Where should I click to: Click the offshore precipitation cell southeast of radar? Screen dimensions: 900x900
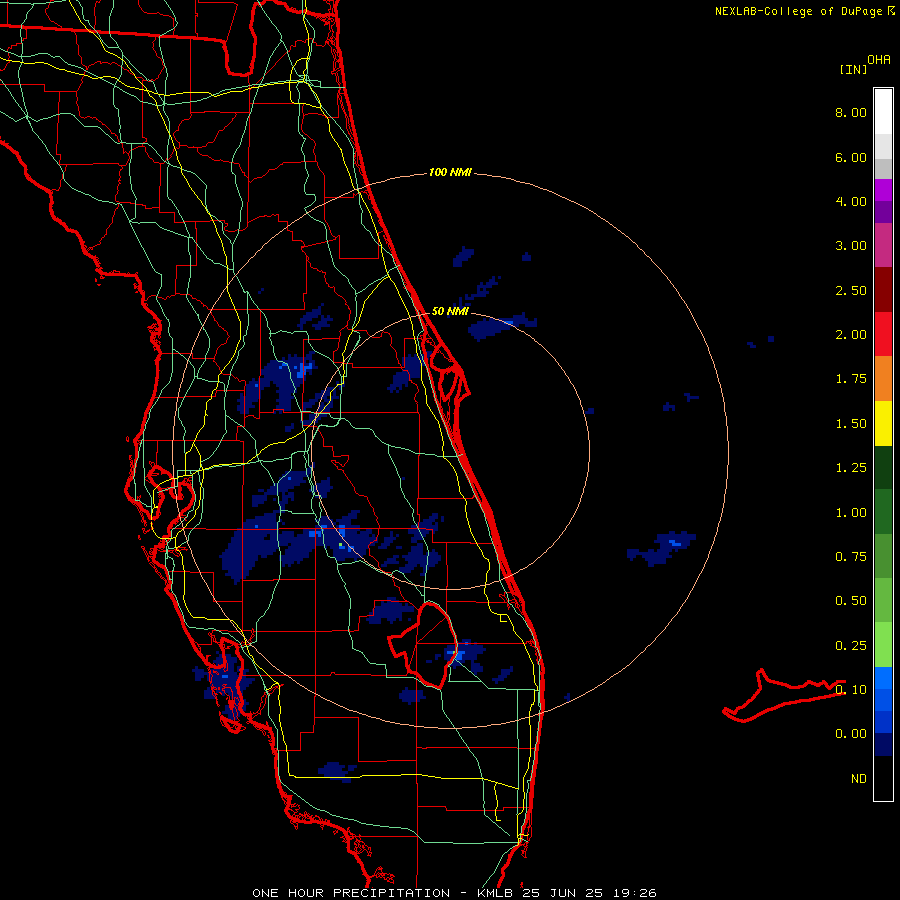click(661, 547)
